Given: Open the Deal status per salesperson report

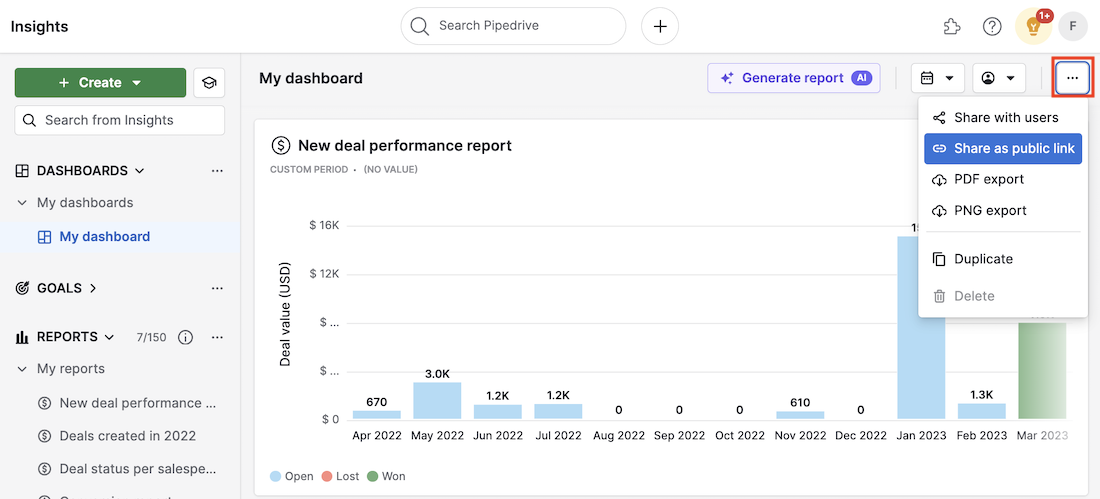Looking at the screenshot, I should [139, 469].
